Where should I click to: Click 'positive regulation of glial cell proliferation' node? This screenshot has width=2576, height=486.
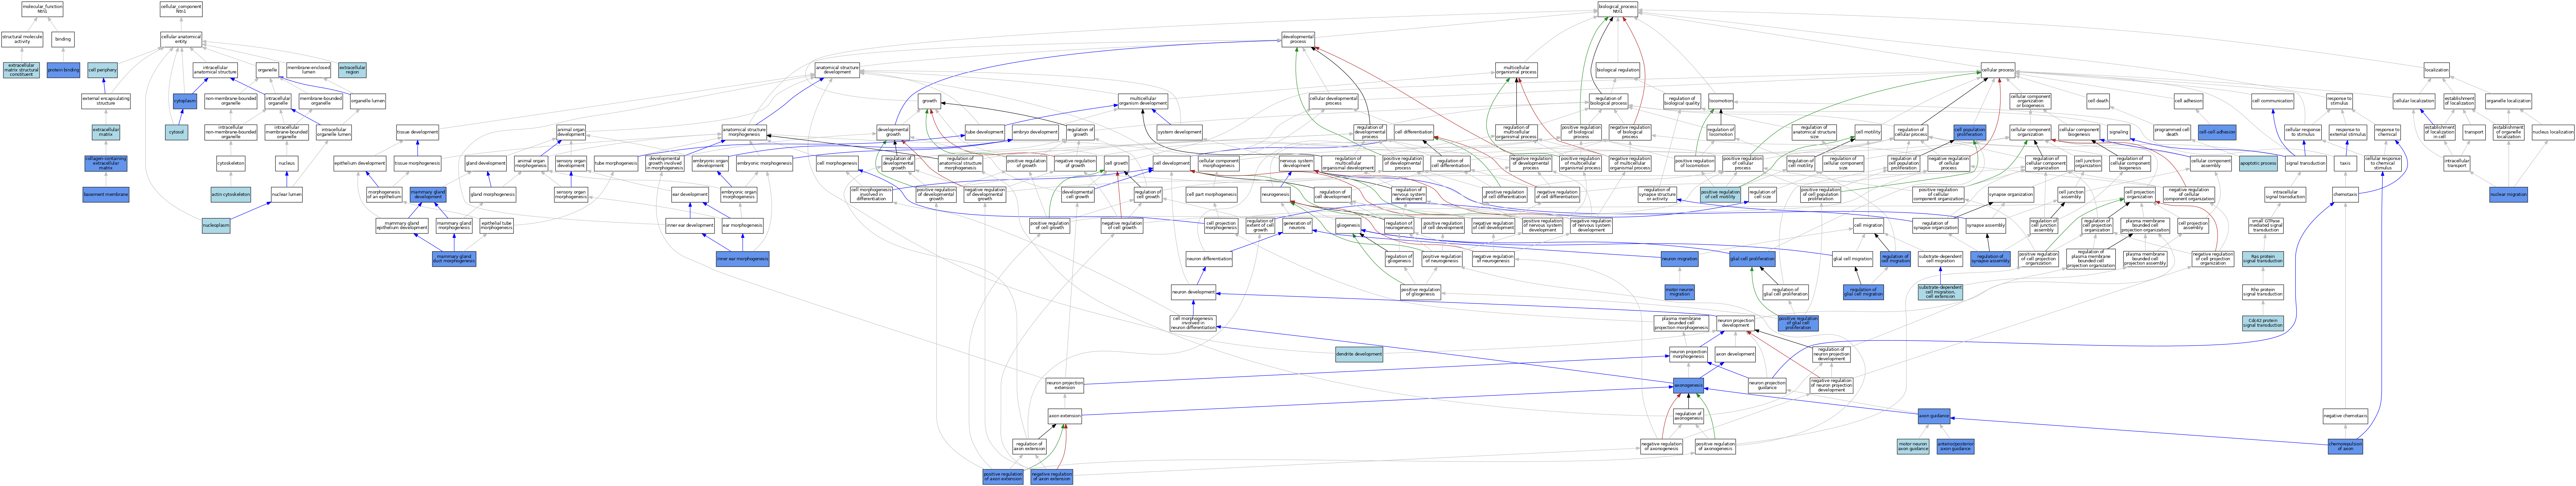(1798, 323)
